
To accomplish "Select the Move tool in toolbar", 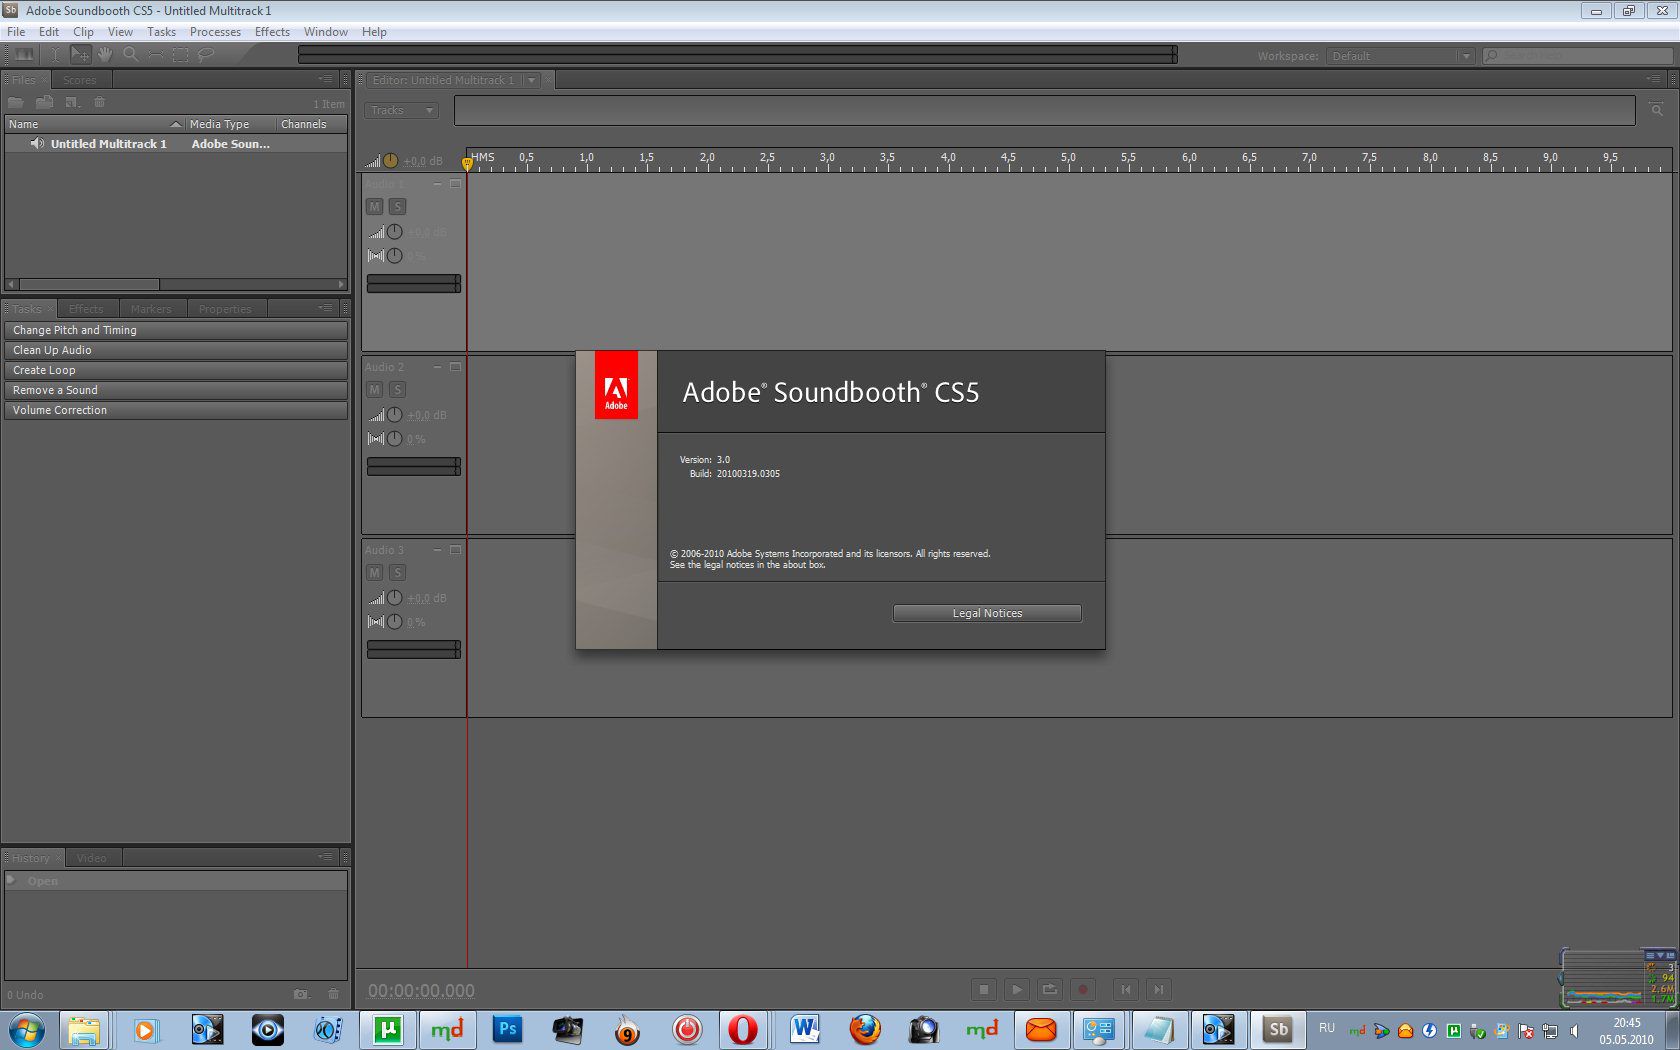I will (x=80, y=55).
